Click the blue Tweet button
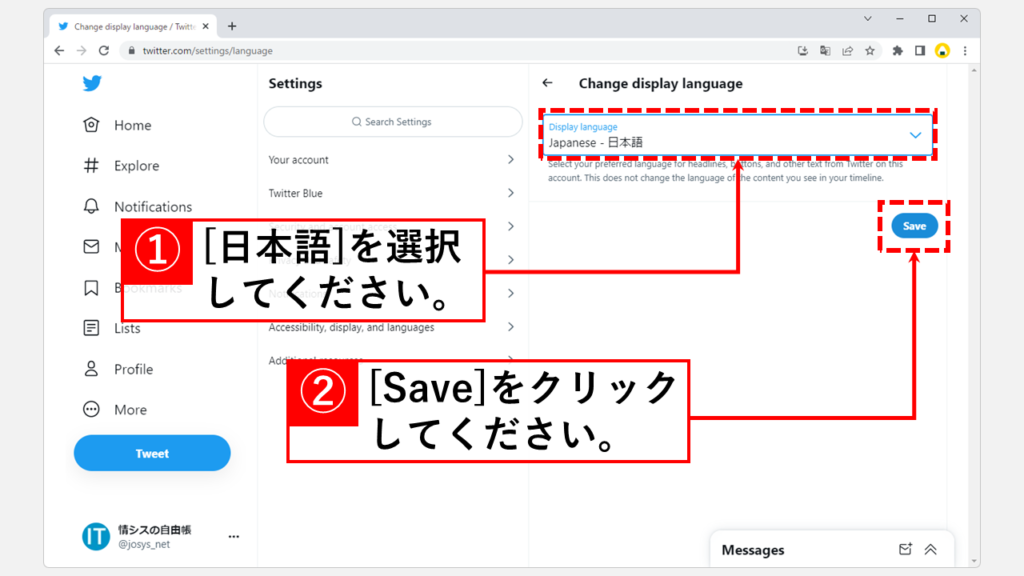Viewport: 1024px width, 576px height. 152,453
